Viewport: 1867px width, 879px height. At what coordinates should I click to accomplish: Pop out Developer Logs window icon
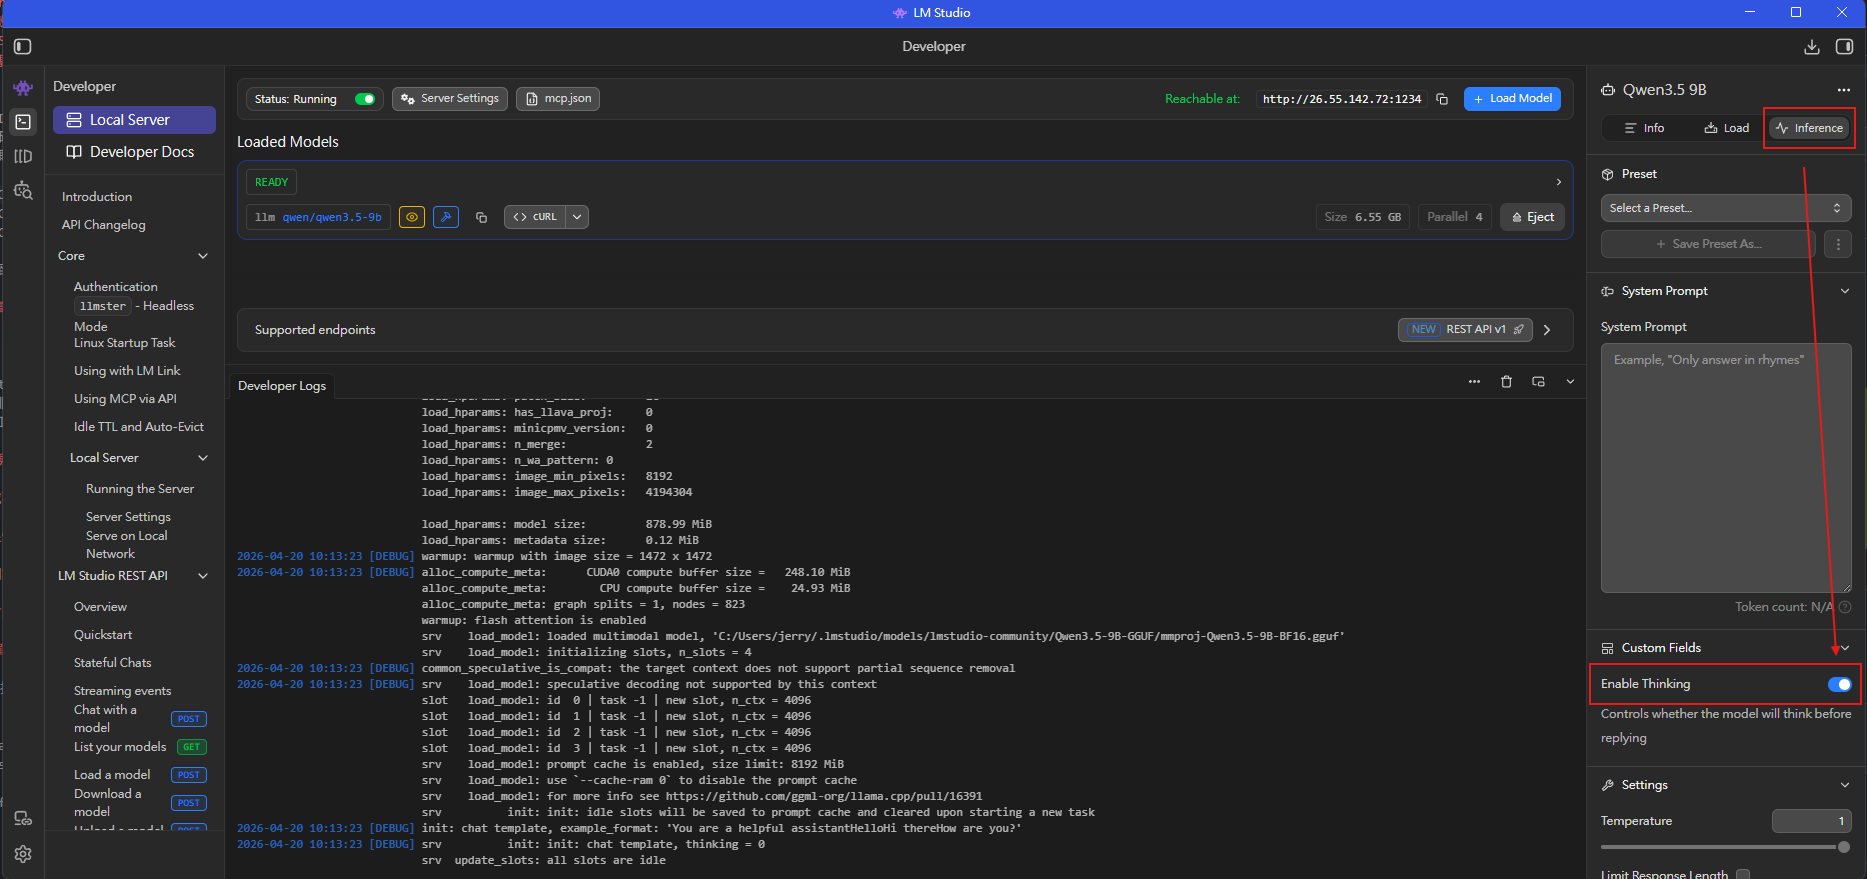tap(1538, 382)
